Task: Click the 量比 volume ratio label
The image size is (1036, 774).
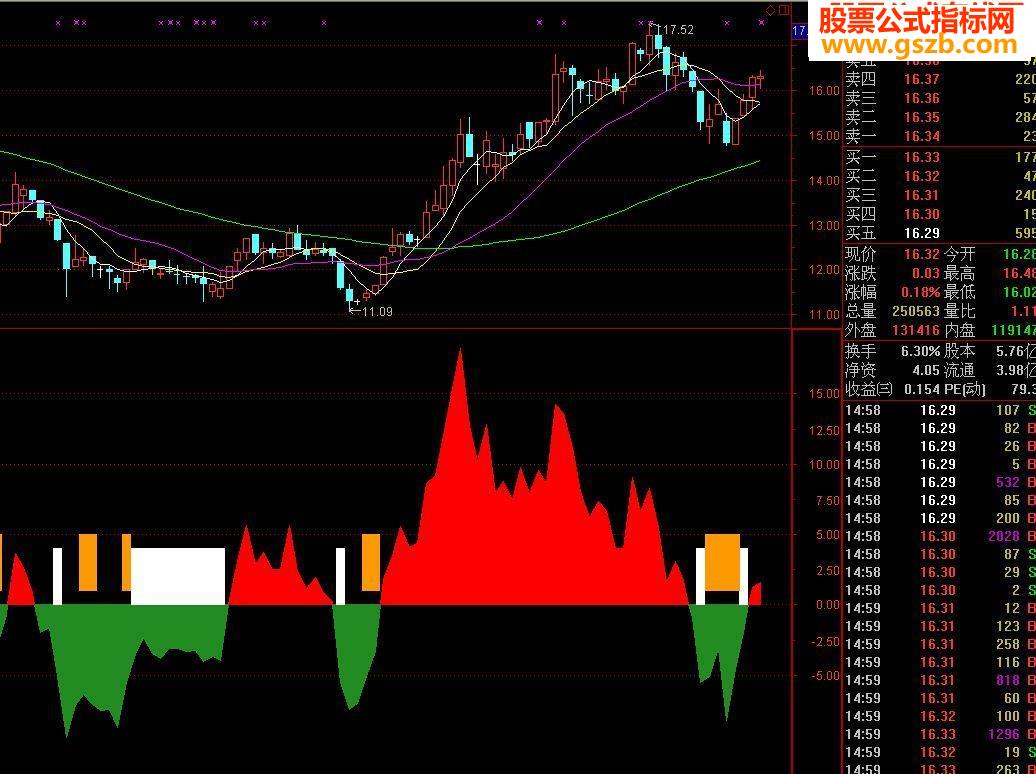Action: 959,311
